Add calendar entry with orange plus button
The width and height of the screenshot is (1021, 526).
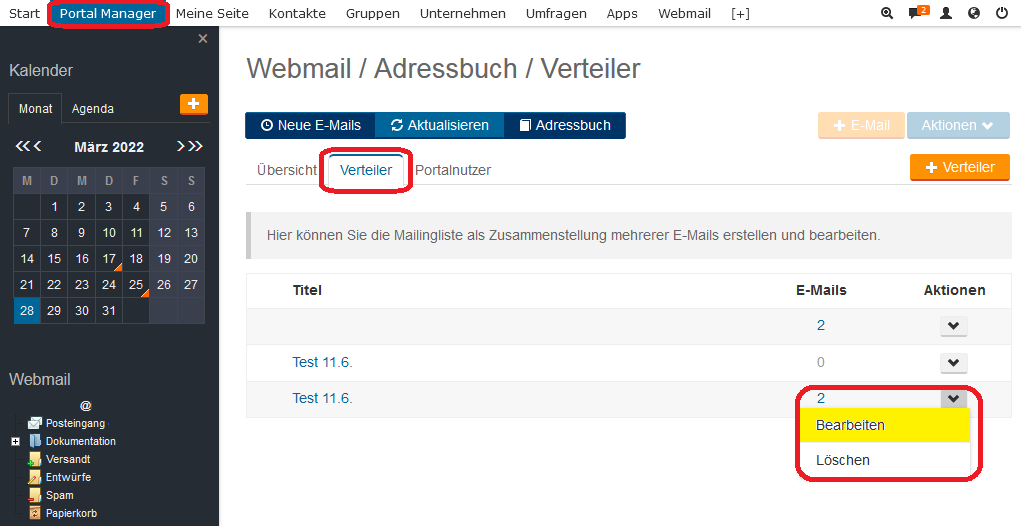click(193, 104)
